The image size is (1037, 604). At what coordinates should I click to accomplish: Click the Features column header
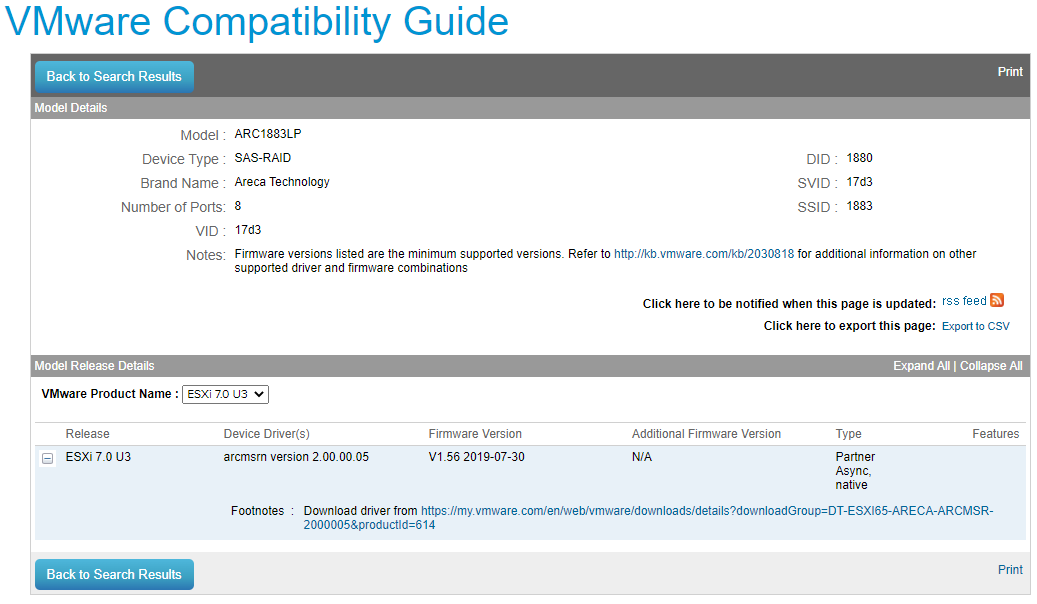pyautogui.click(x=995, y=434)
